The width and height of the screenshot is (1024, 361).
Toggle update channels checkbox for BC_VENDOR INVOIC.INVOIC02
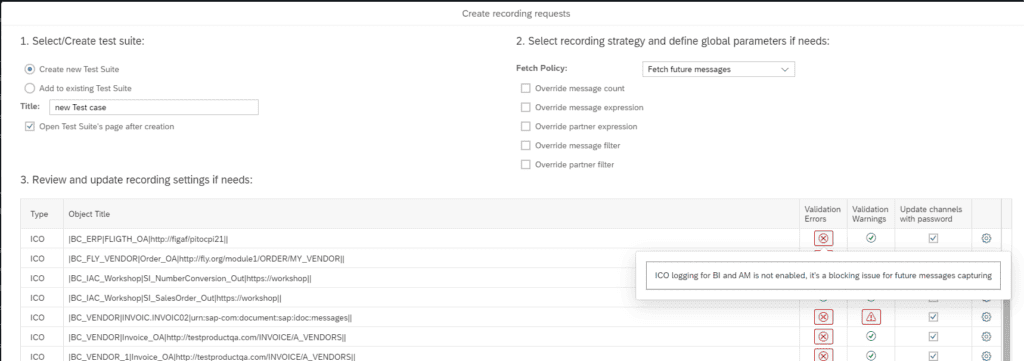tap(933, 317)
